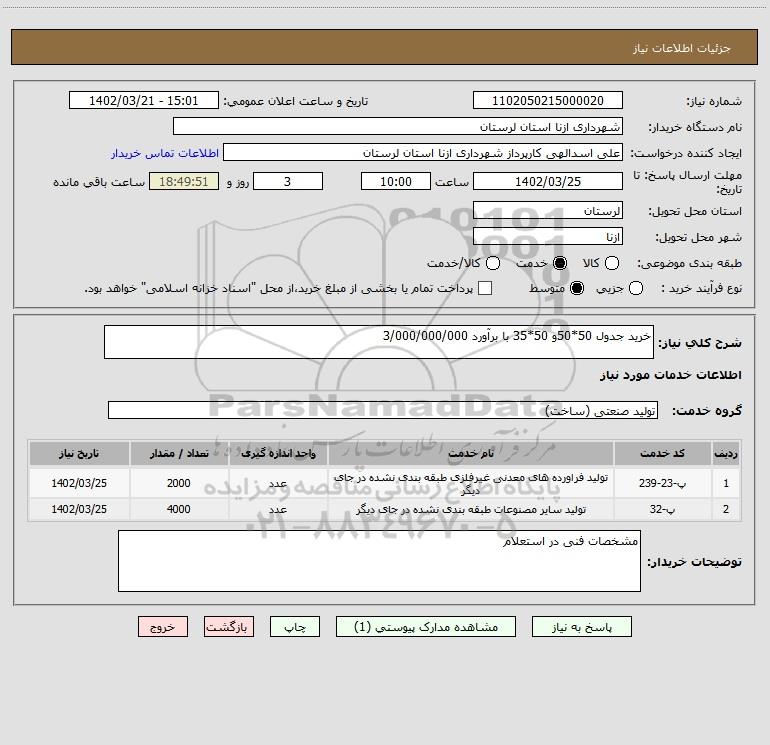The height and width of the screenshot is (745, 770).
Task: Click the need number field 1102050215000020
Action: (x=548, y=100)
